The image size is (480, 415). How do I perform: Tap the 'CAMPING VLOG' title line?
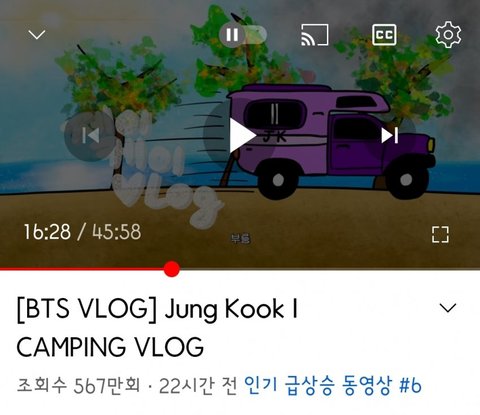click(x=110, y=347)
